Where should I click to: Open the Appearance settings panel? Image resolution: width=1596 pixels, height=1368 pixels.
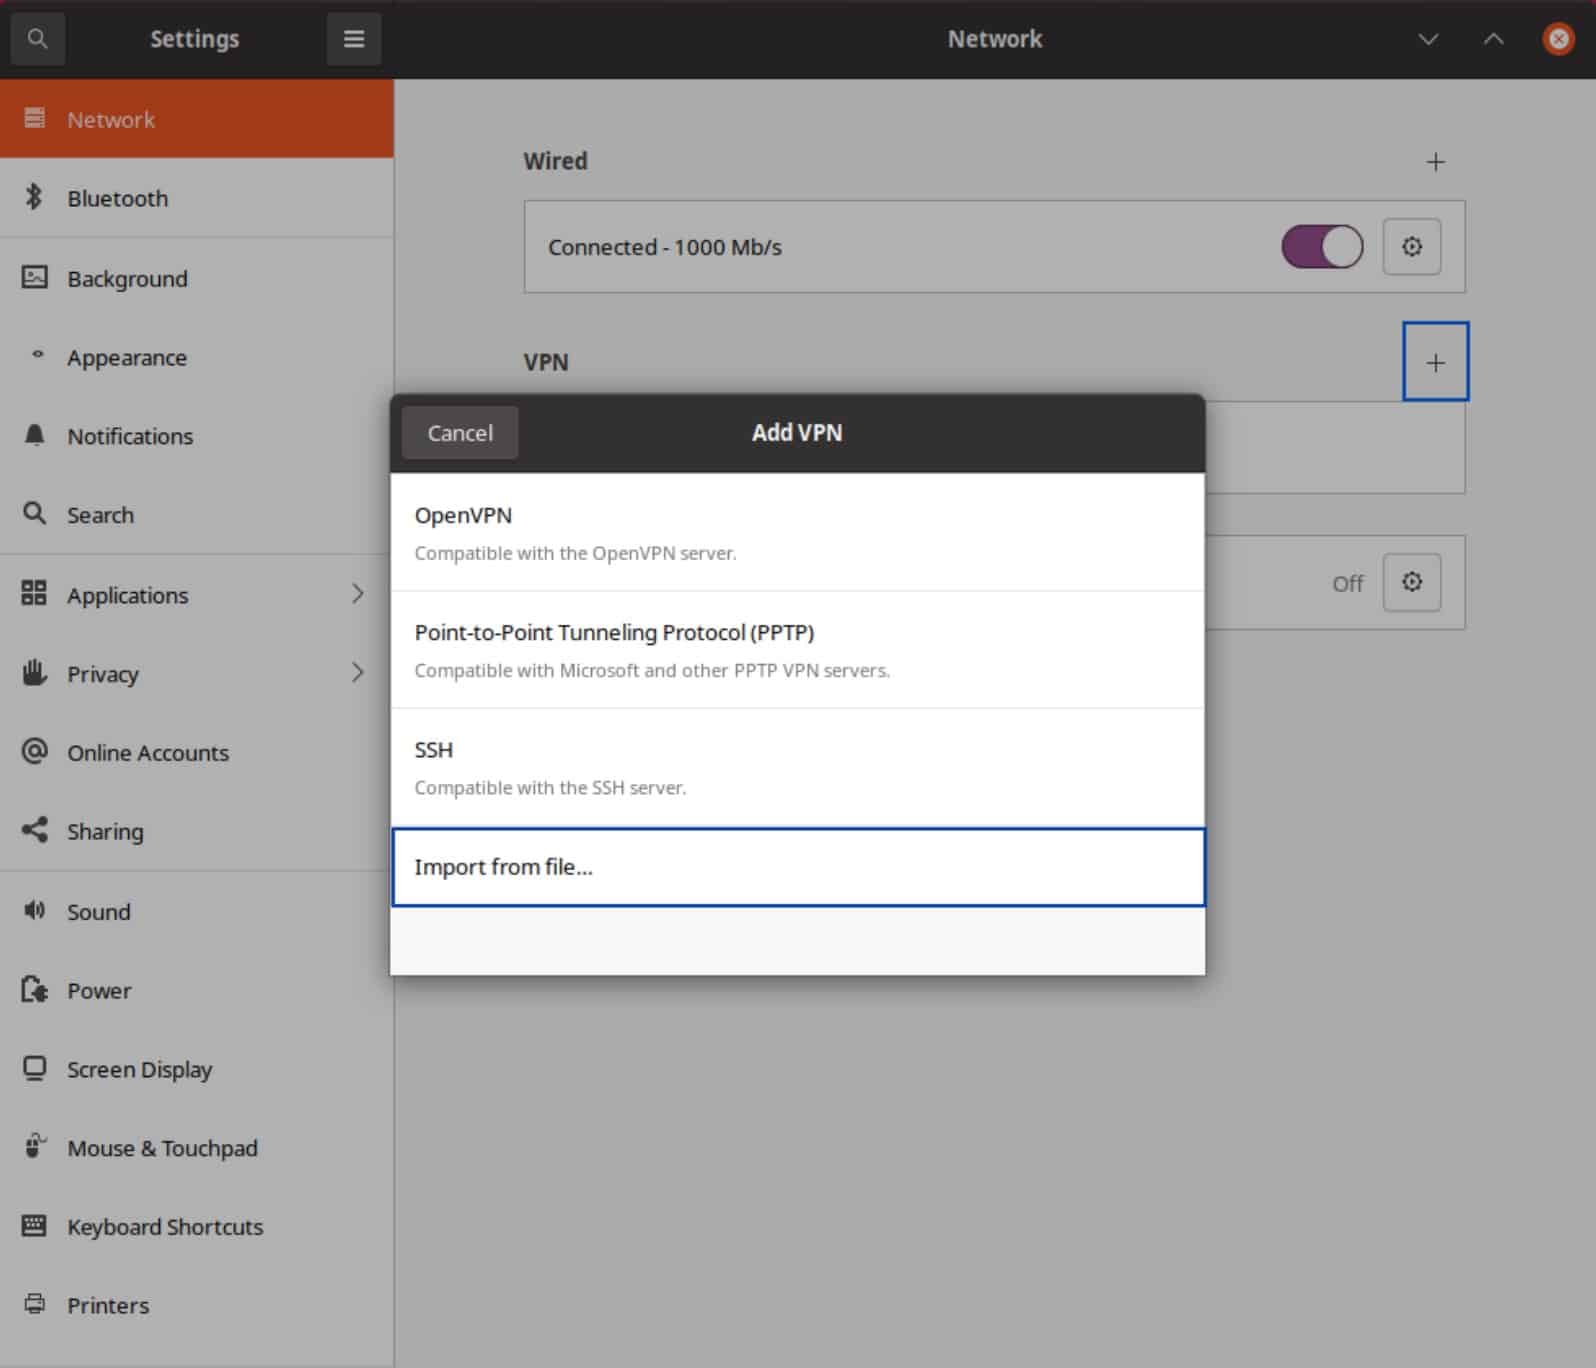point(197,357)
